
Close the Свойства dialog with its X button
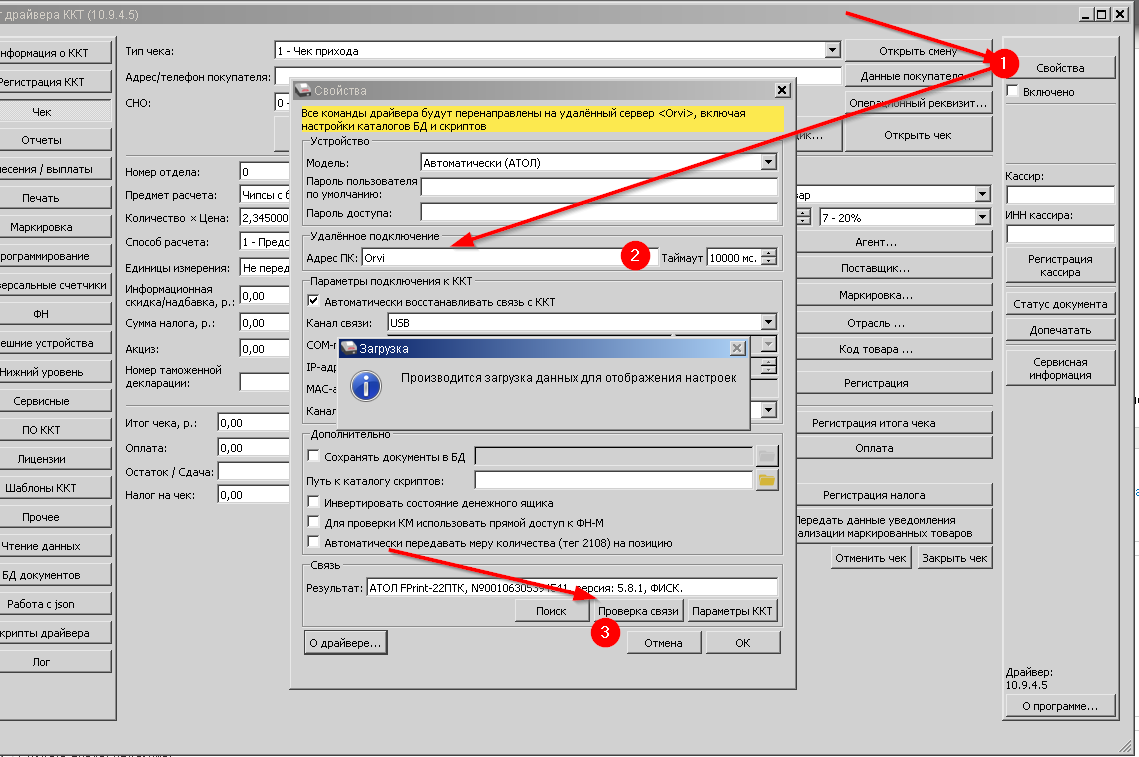coord(781,90)
